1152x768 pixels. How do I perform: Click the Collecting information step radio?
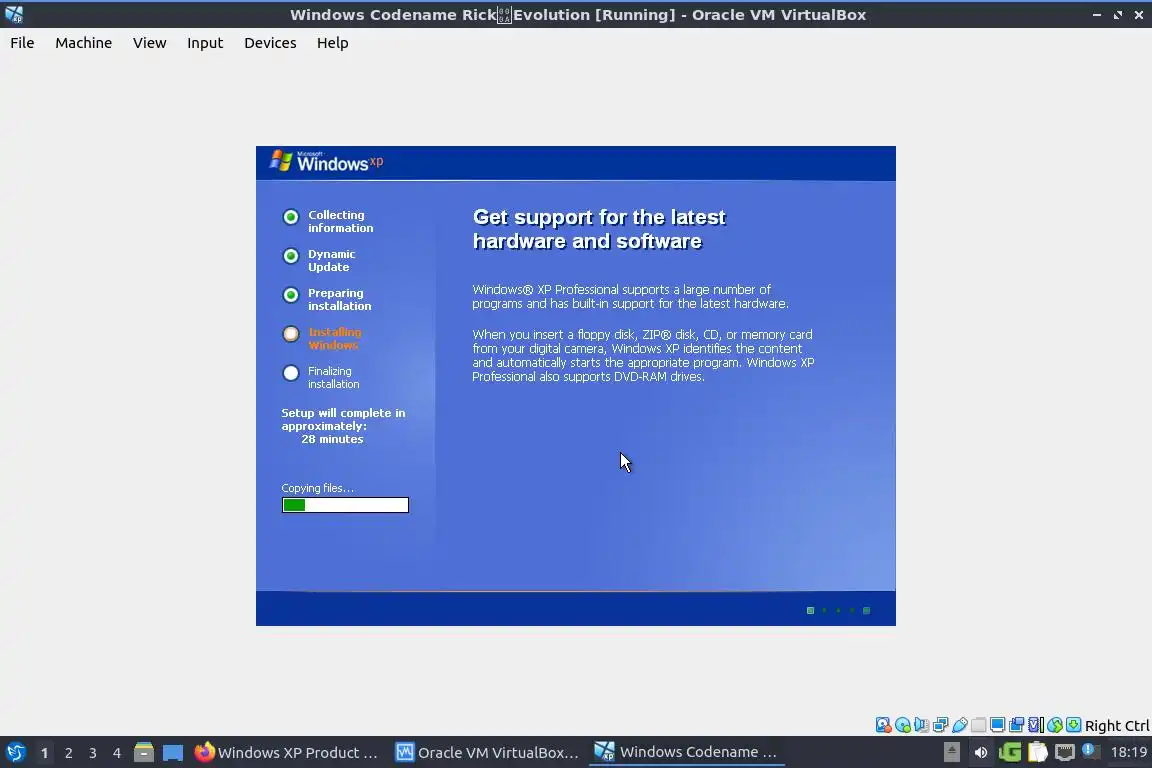pos(291,217)
